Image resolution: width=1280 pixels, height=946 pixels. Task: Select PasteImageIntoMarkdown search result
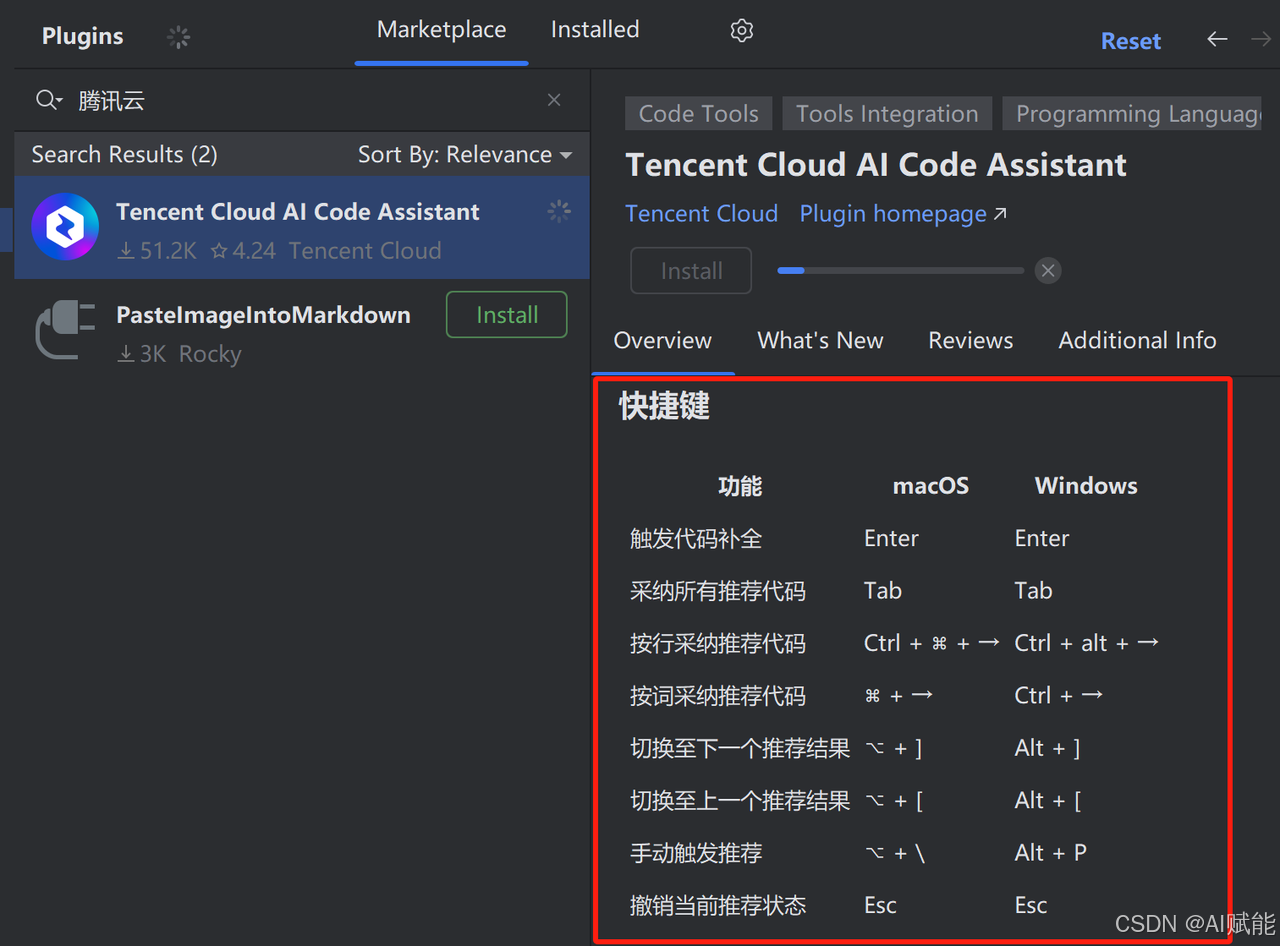pos(302,332)
